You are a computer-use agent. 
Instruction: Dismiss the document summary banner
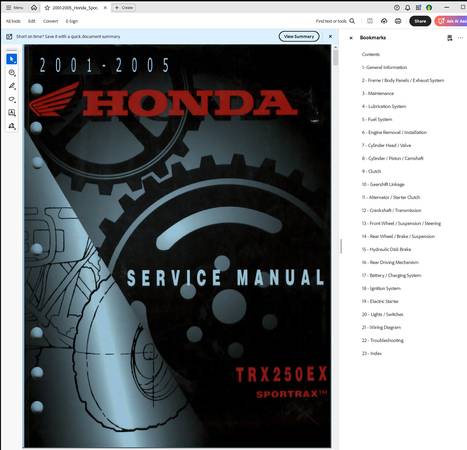pos(330,36)
